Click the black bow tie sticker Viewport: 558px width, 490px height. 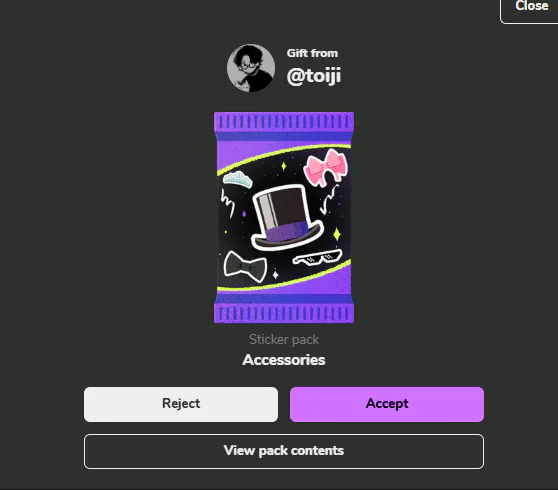[x=245, y=267]
